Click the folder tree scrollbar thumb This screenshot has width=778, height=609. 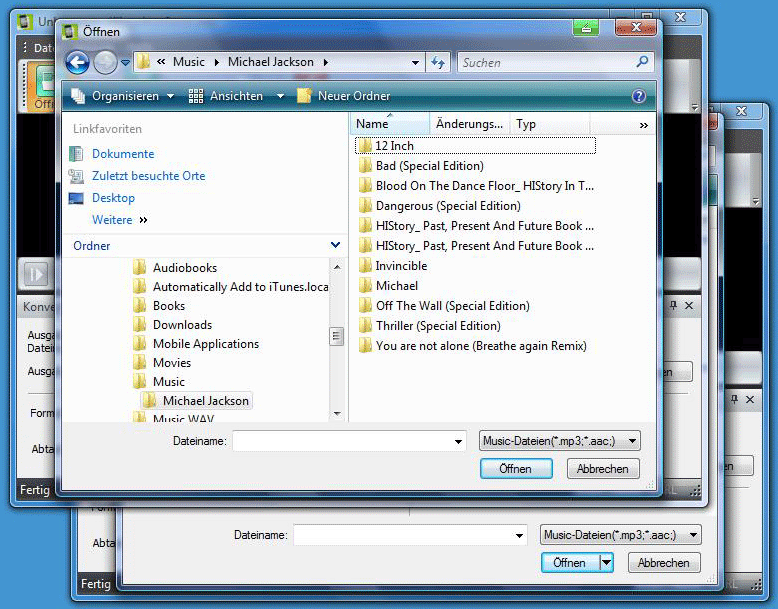click(336, 336)
